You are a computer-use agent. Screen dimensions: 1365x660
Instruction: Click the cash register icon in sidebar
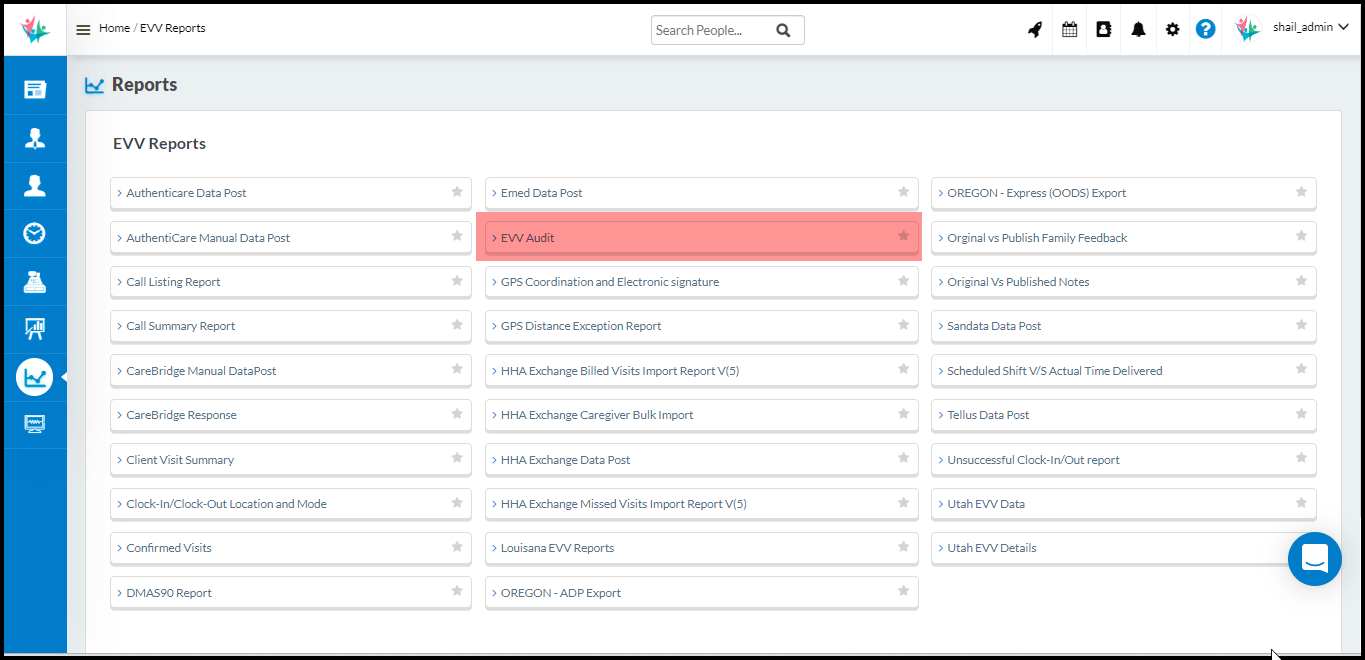(x=35, y=282)
